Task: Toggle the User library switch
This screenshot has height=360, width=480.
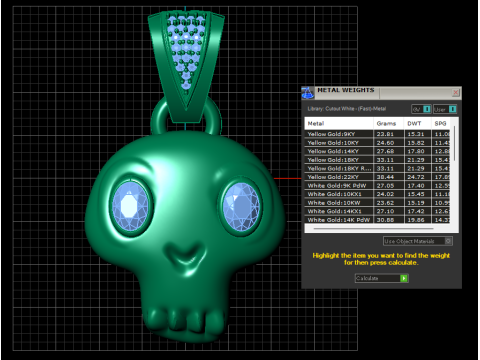Action: pyautogui.click(x=445, y=109)
